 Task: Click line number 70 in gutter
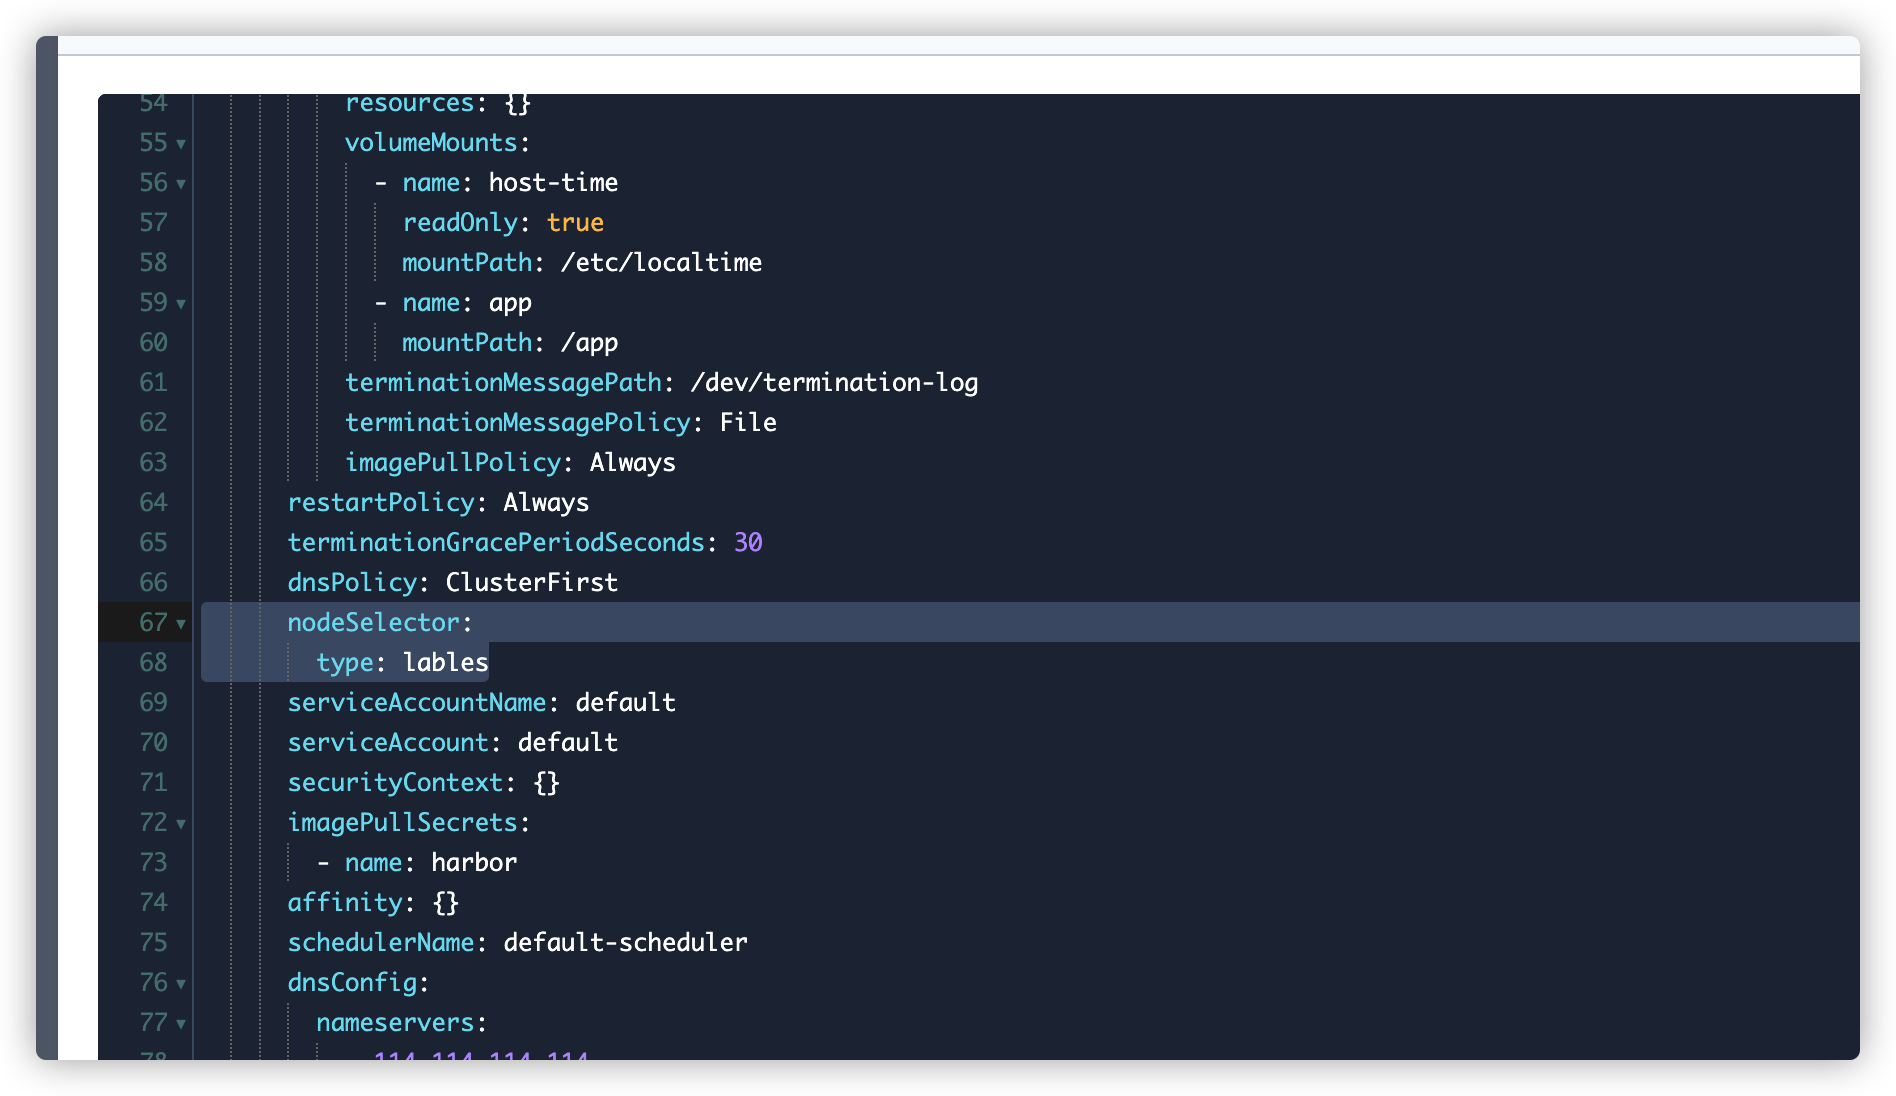[x=153, y=743]
